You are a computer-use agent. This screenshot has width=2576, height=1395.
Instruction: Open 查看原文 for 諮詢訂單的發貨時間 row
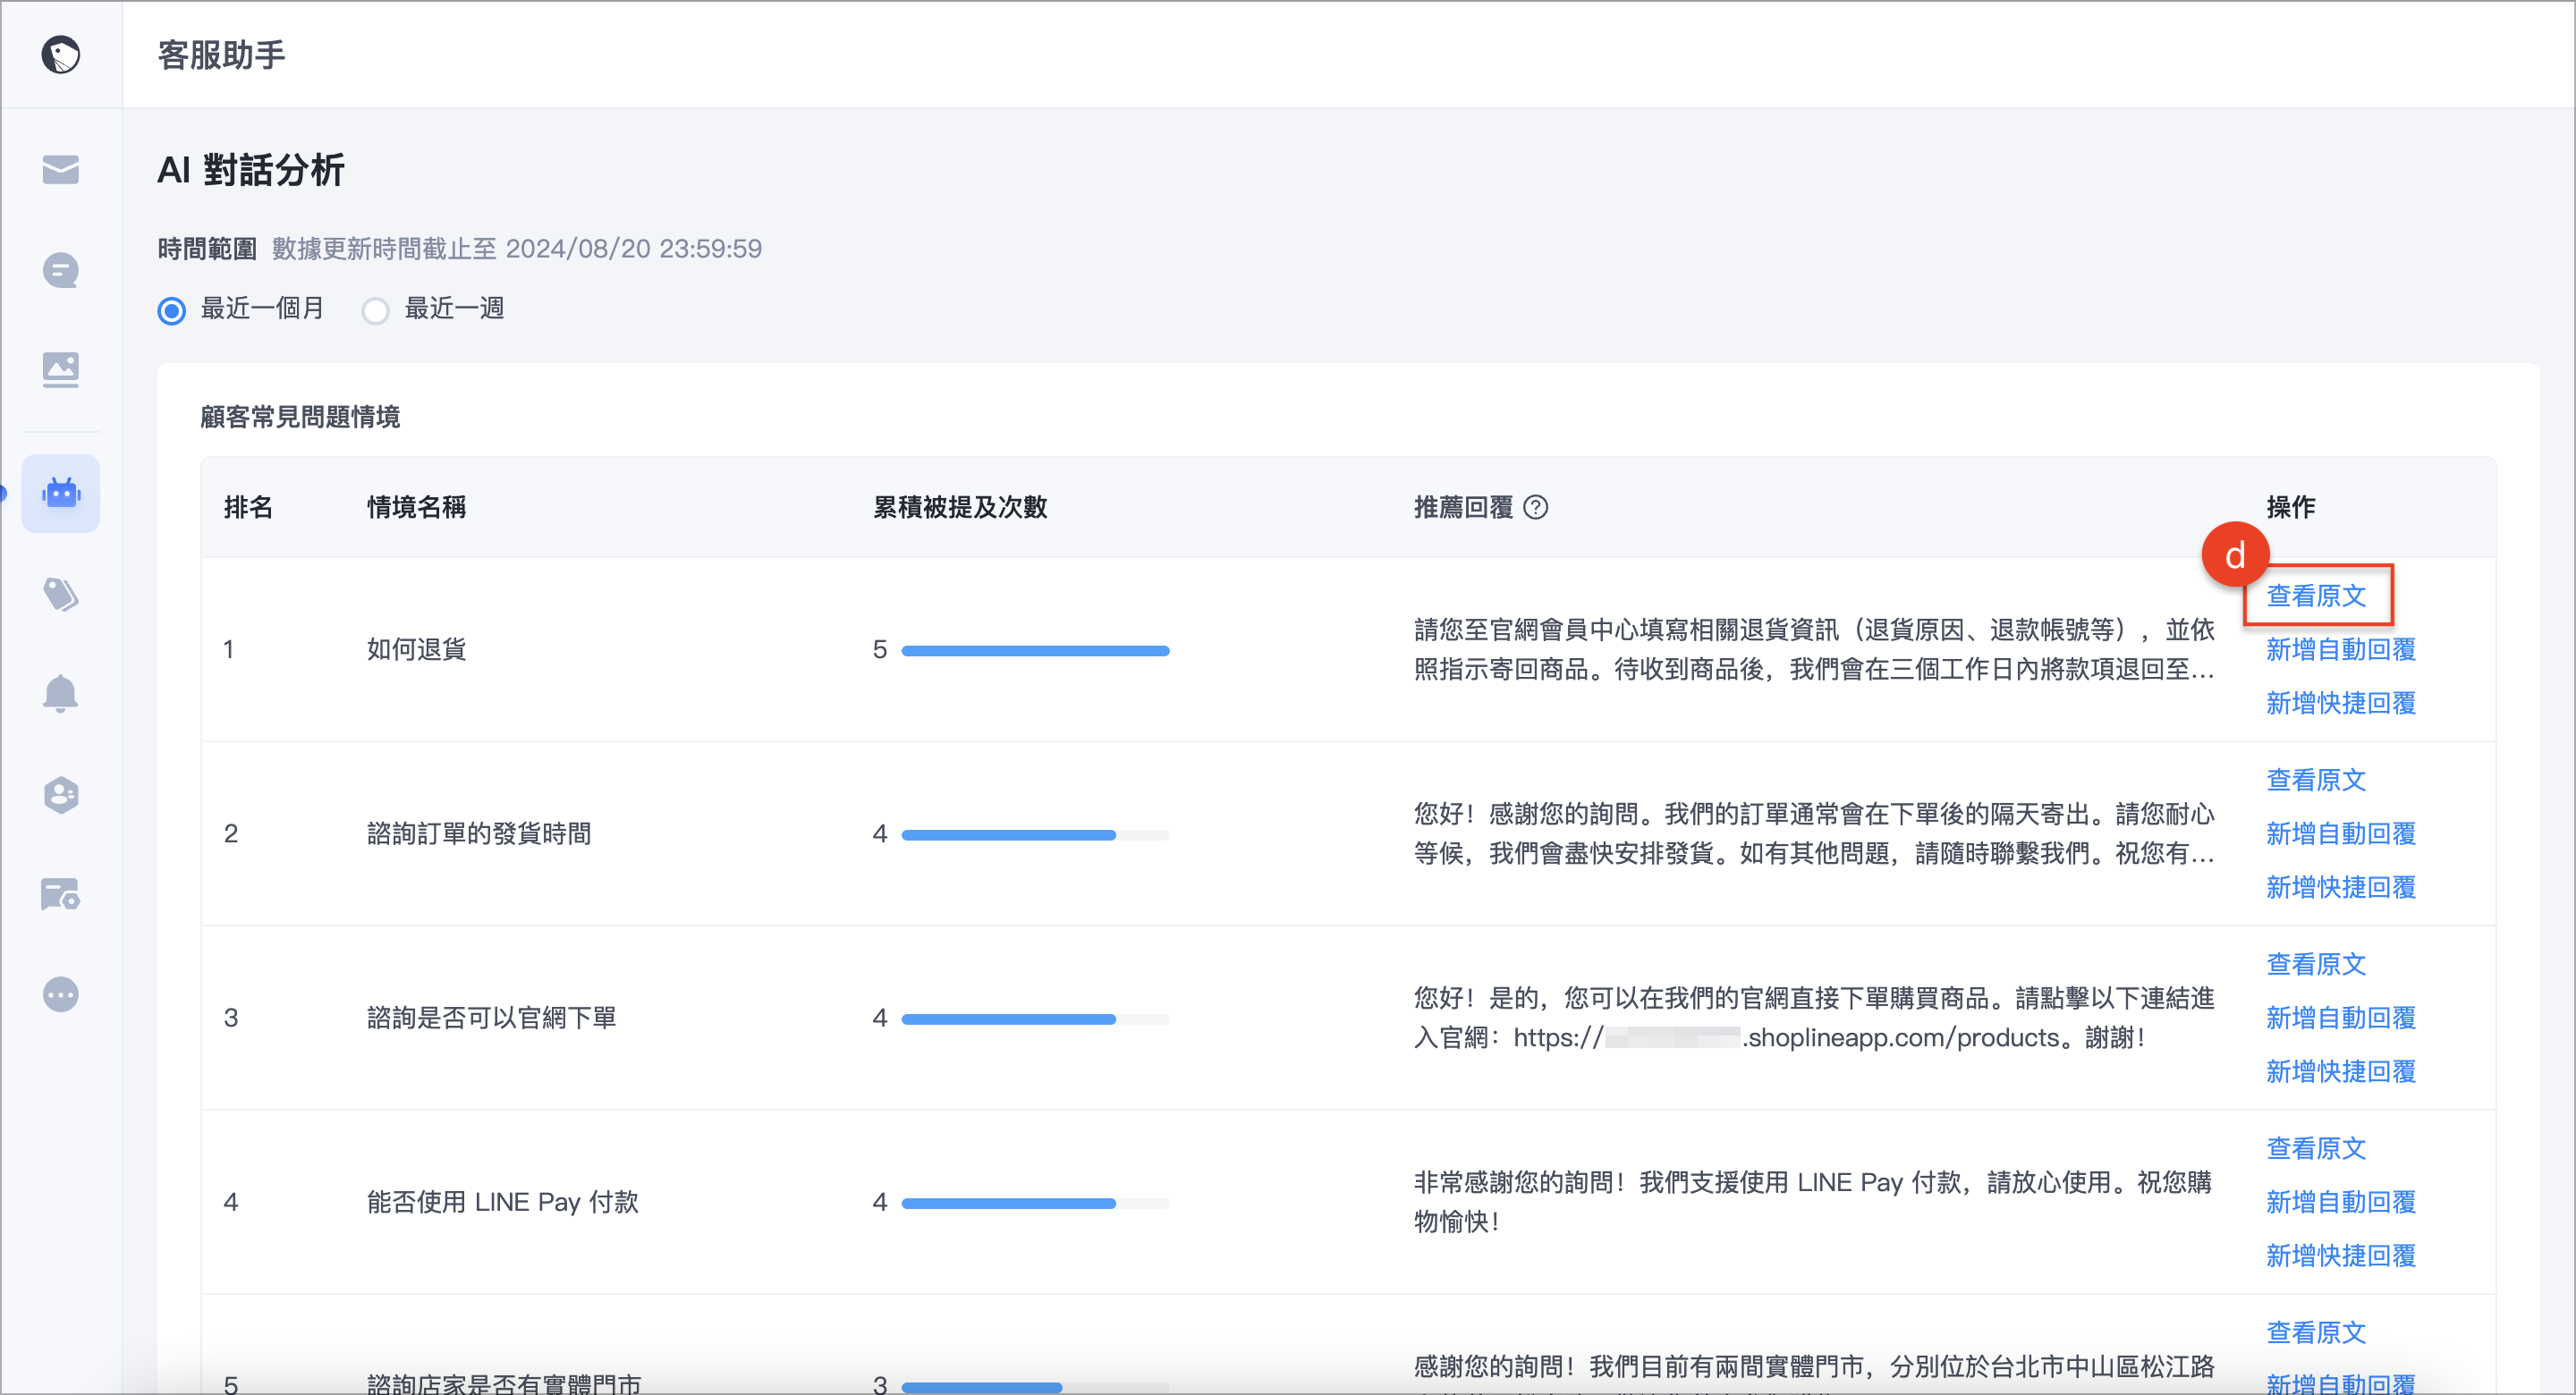click(x=2315, y=779)
